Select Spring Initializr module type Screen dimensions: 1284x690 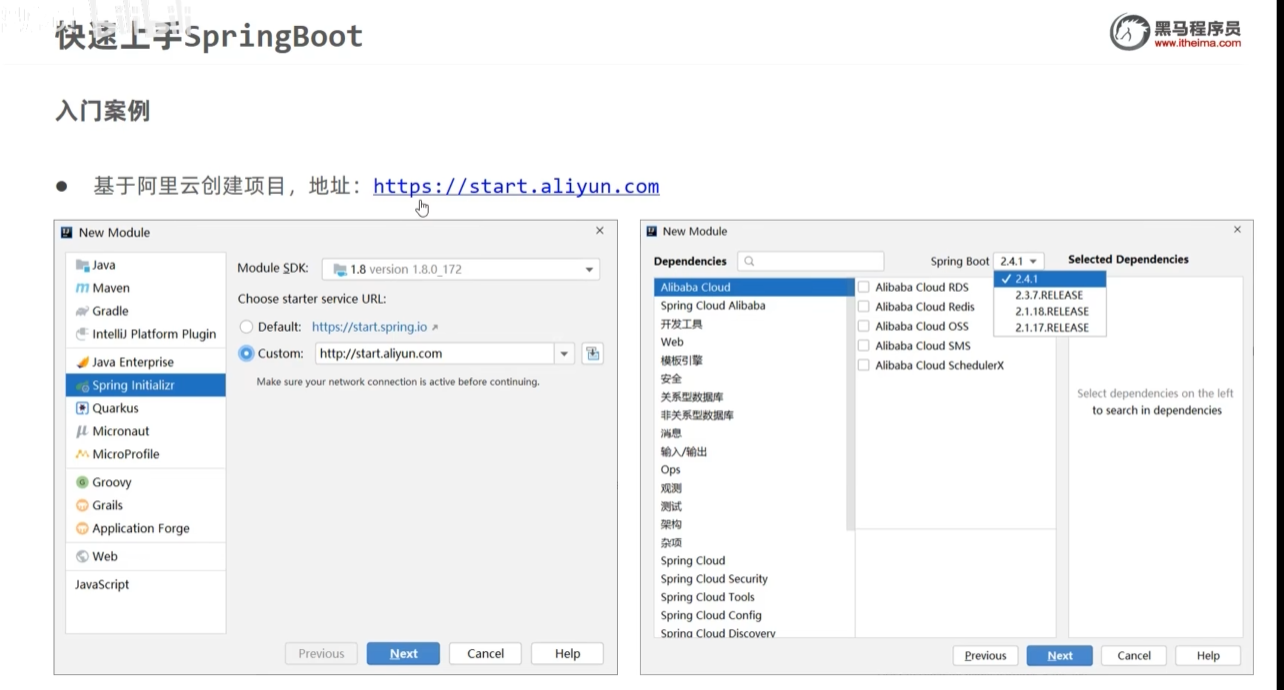pyautogui.click(x=146, y=385)
